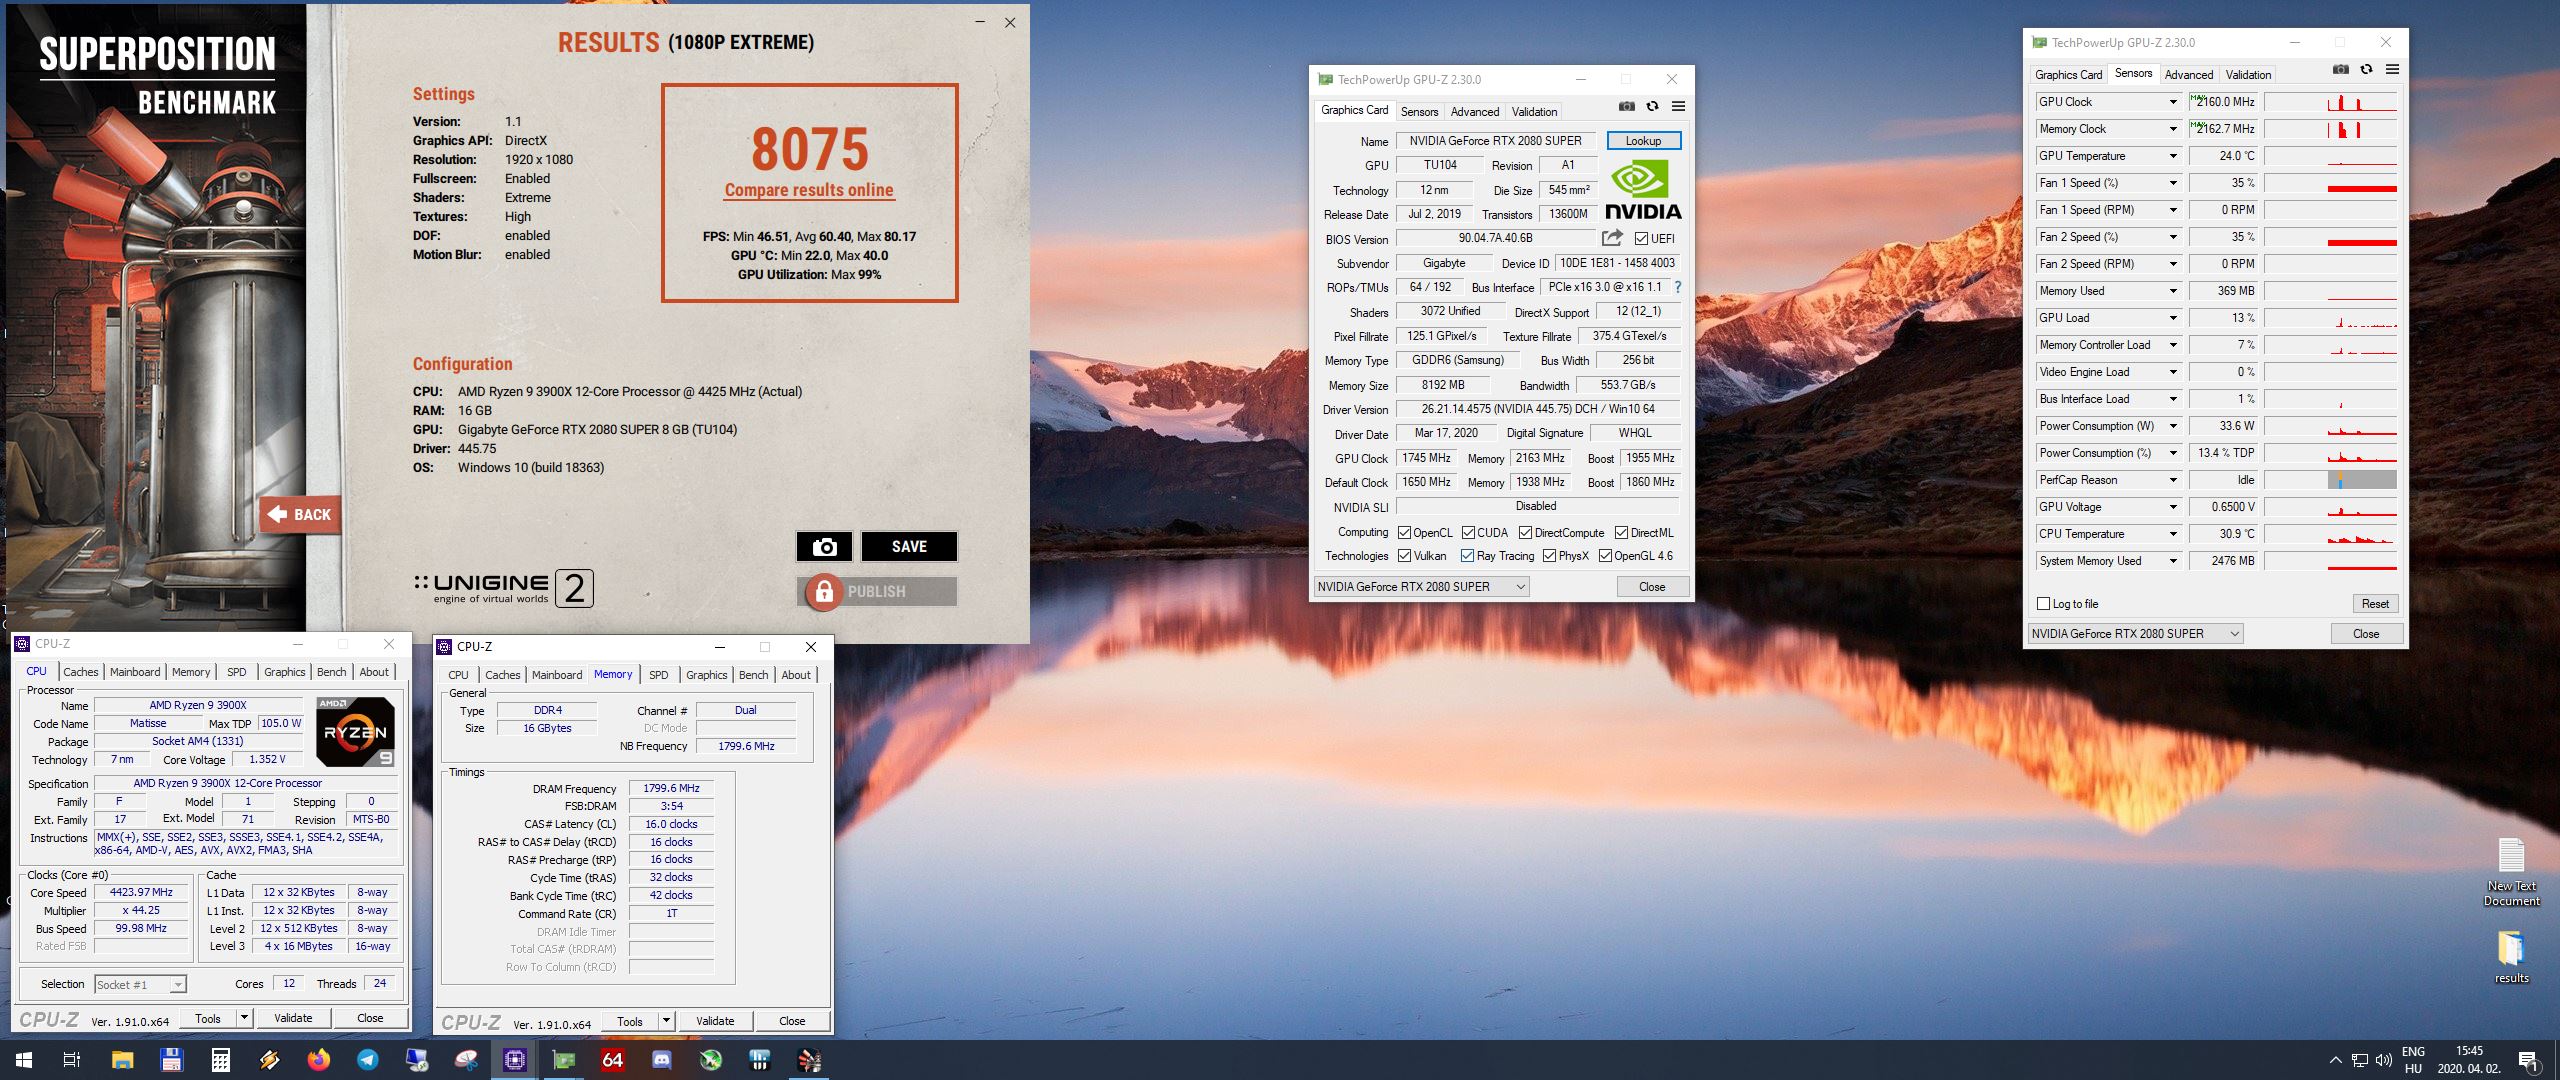Image resolution: width=2560 pixels, height=1080 pixels.
Task: Click Compare results online link
Action: 809,190
